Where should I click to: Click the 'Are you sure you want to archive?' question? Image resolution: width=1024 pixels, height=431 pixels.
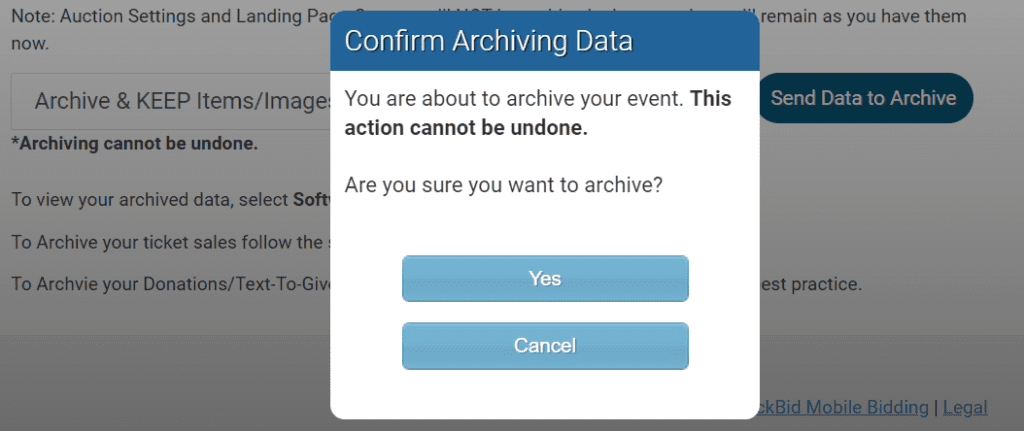click(x=503, y=185)
